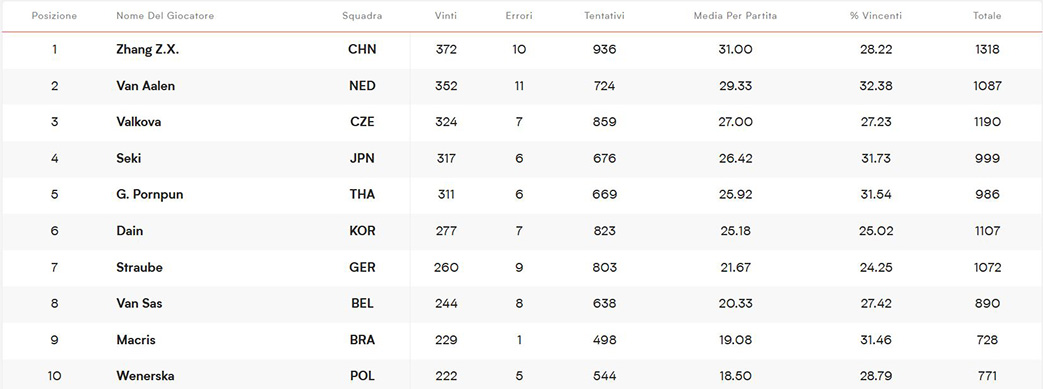Viewport: 1043px width, 389px height.
Task: Sort table by Vinti column
Action: coord(446,16)
